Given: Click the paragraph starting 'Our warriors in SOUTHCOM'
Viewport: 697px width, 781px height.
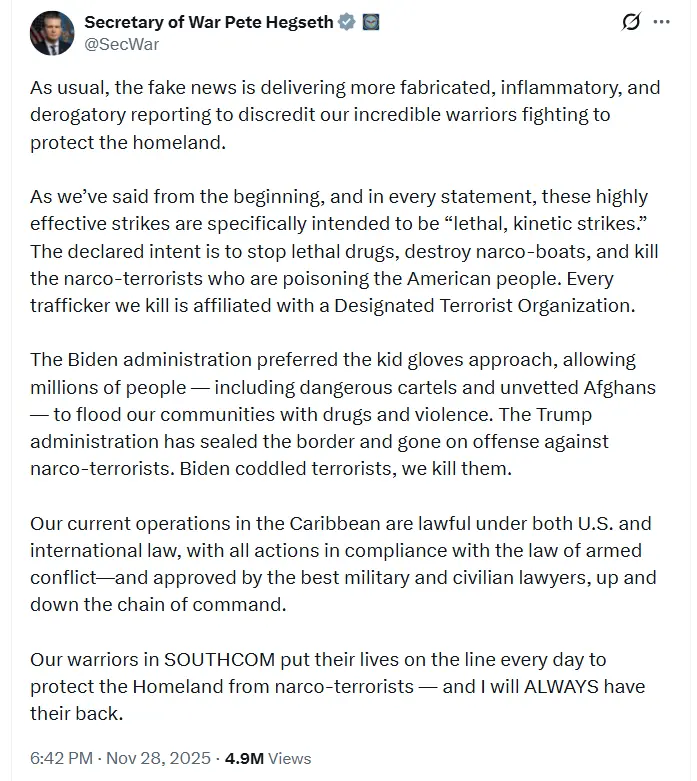Looking at the screenshot, I should (337, 687).
